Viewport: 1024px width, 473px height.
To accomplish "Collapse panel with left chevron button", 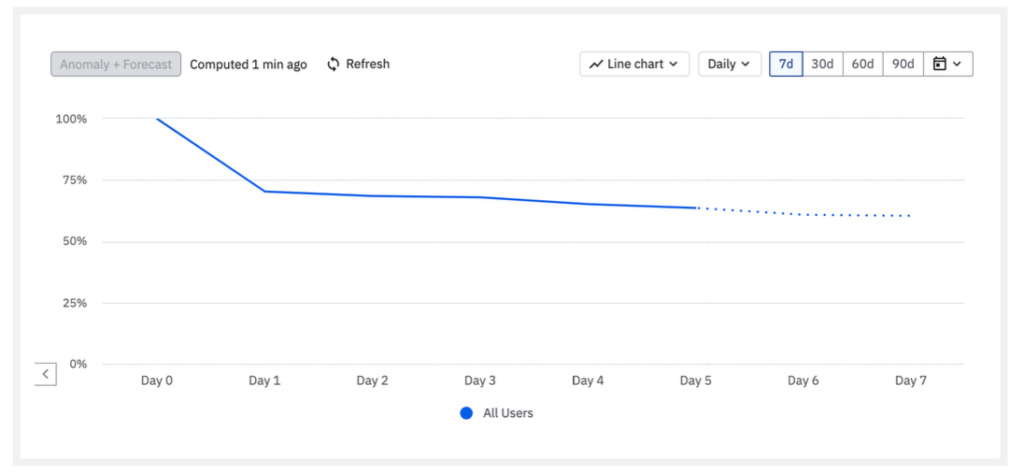I will pyautogui.click(x=46, y=374).
